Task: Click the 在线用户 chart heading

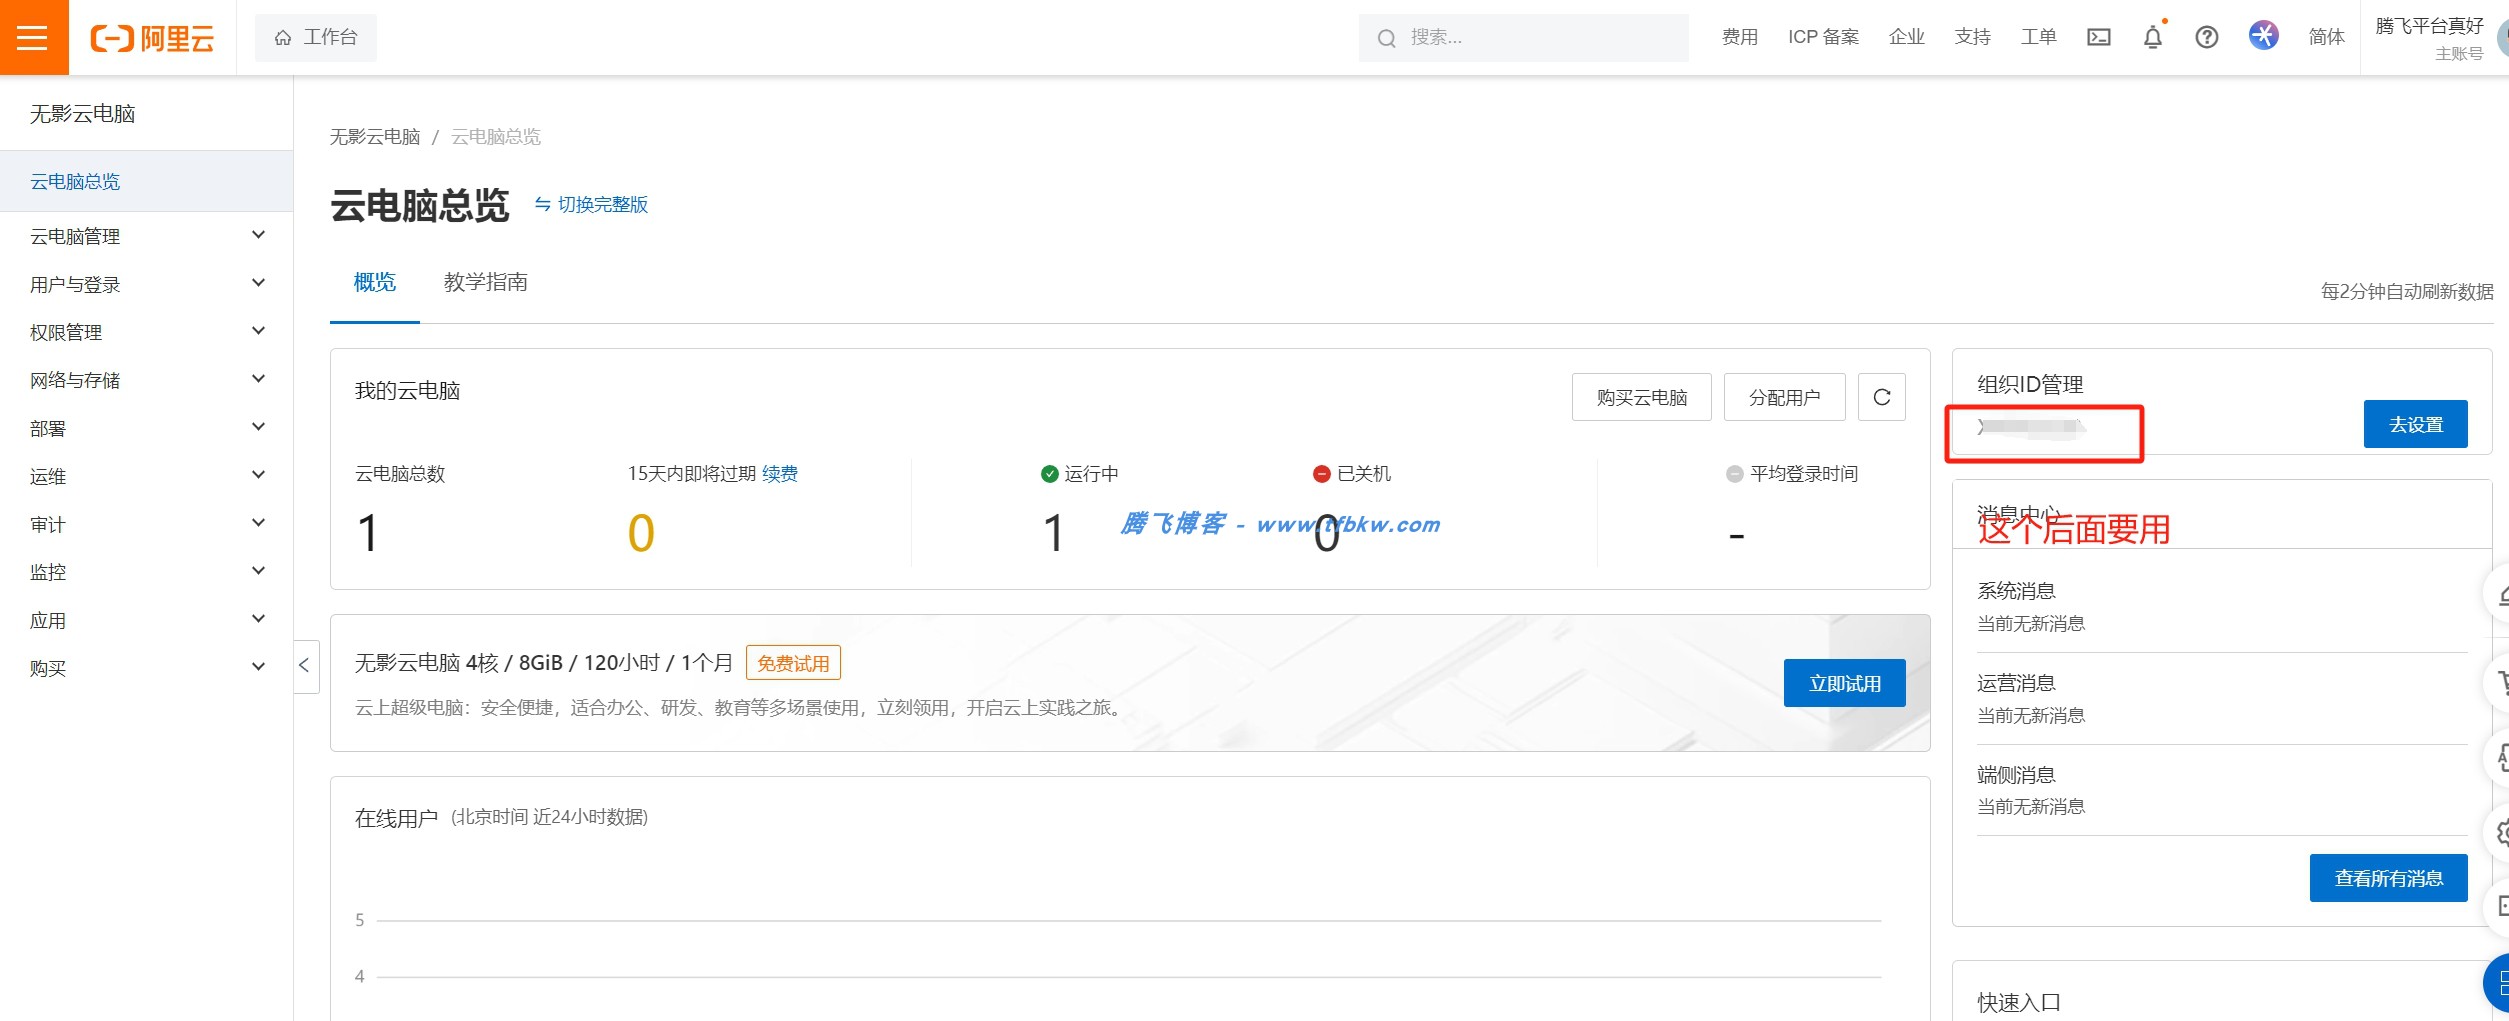Action: point(396,819)
